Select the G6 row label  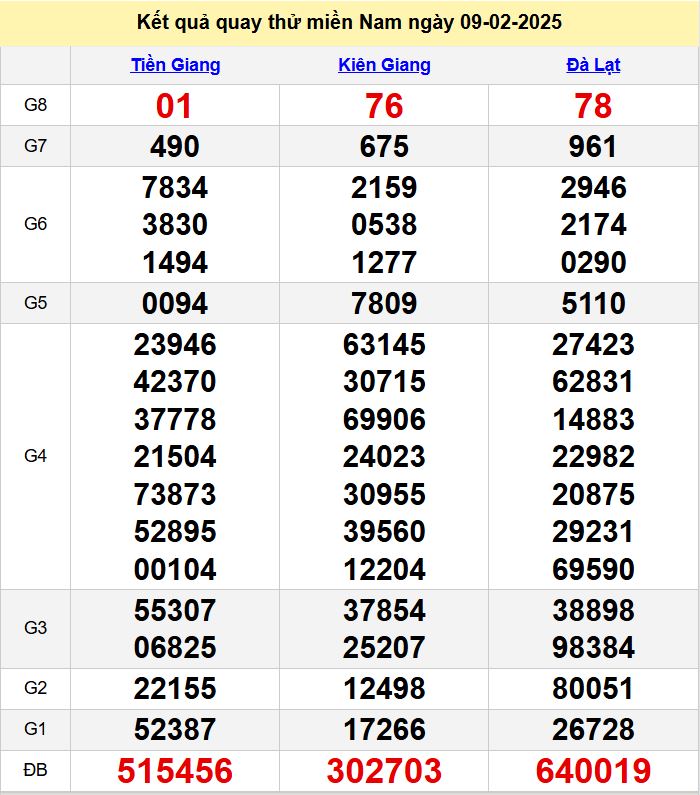coord(35,224)
